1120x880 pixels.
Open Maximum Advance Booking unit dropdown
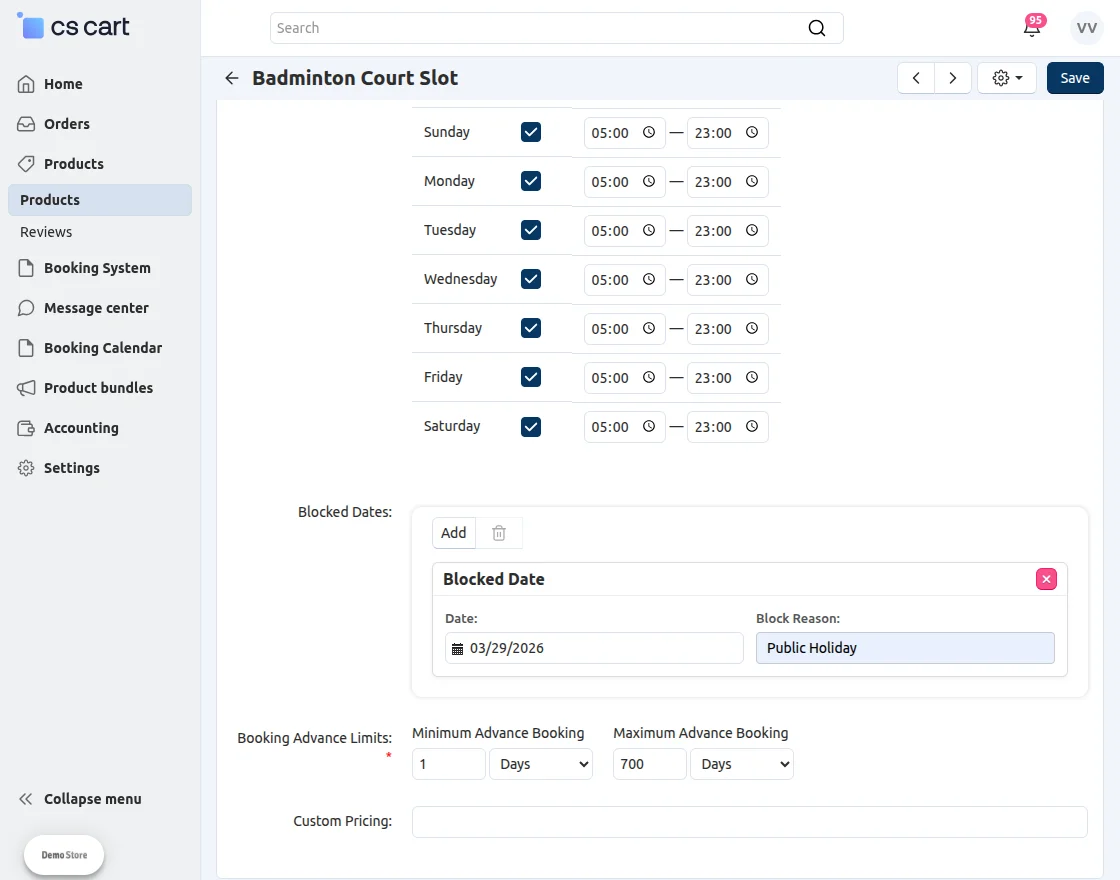click(741, 764)
